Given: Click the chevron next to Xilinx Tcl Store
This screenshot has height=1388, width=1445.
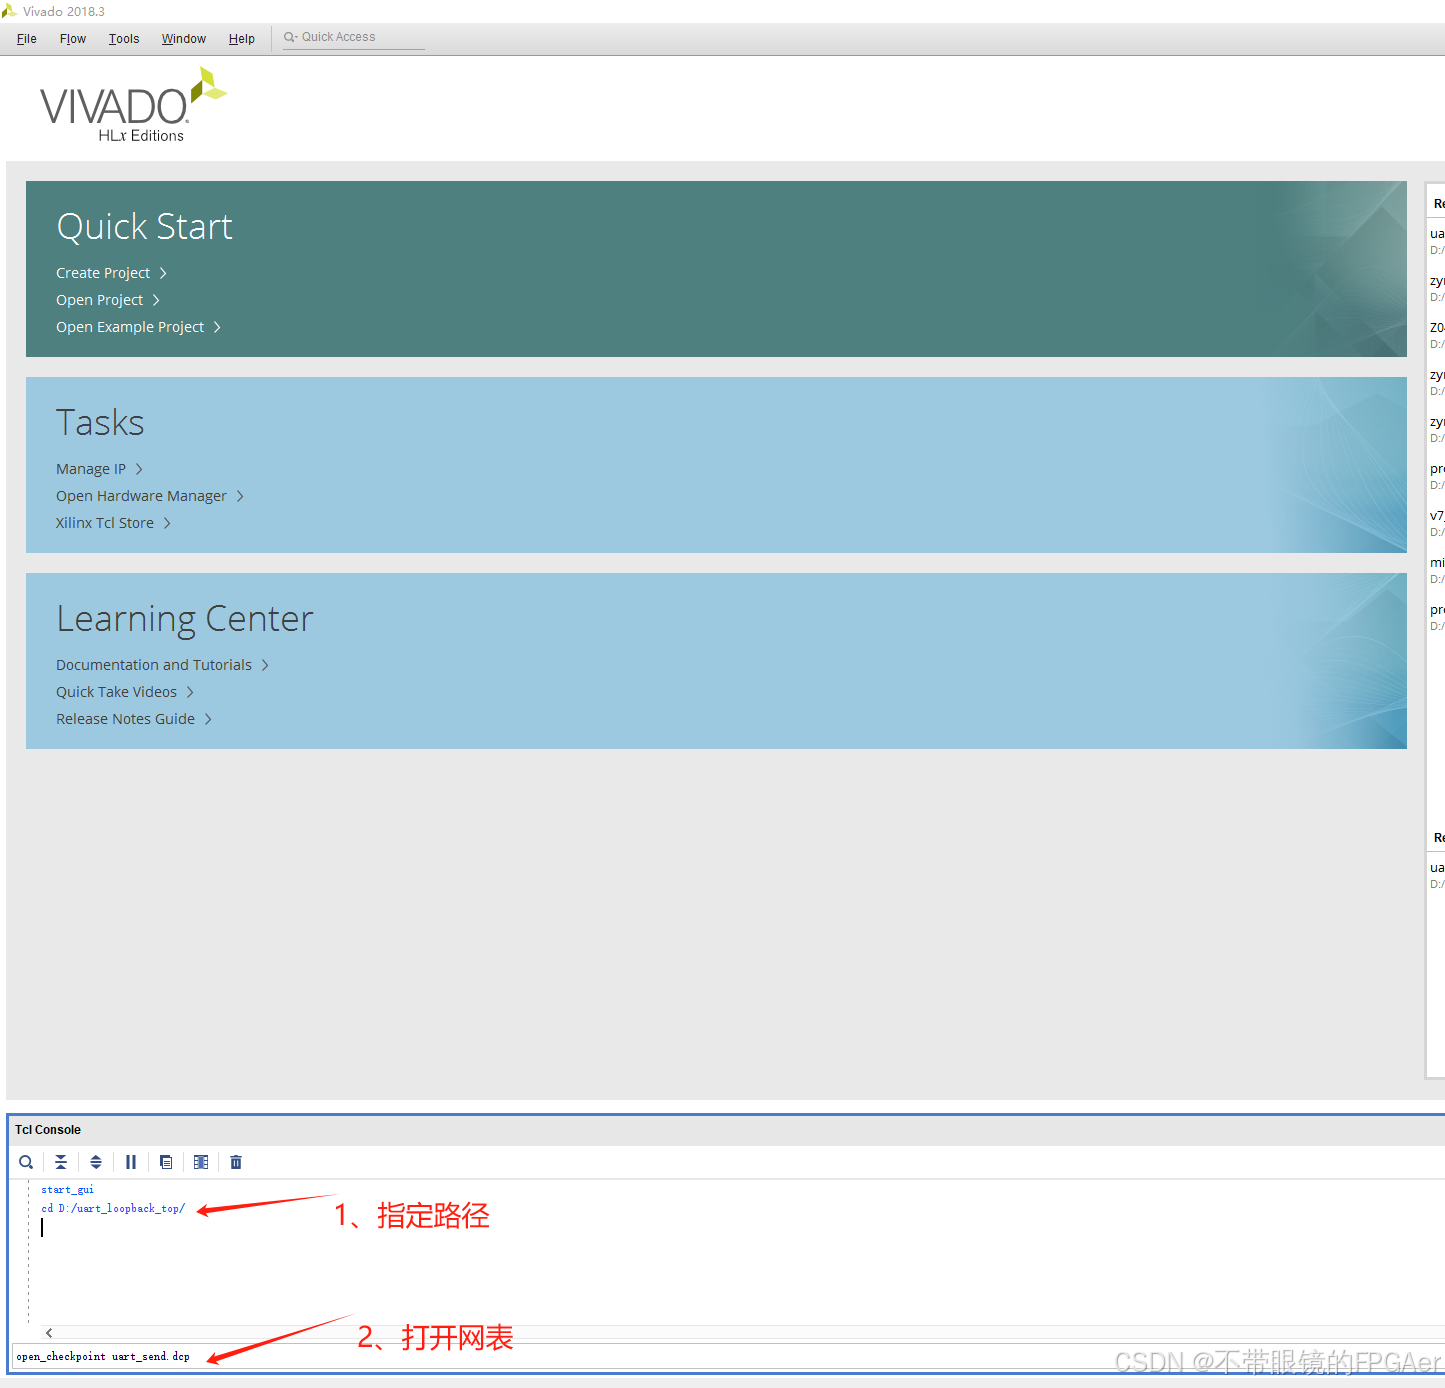Looking at the screenshot, I should tap(167, 523).
